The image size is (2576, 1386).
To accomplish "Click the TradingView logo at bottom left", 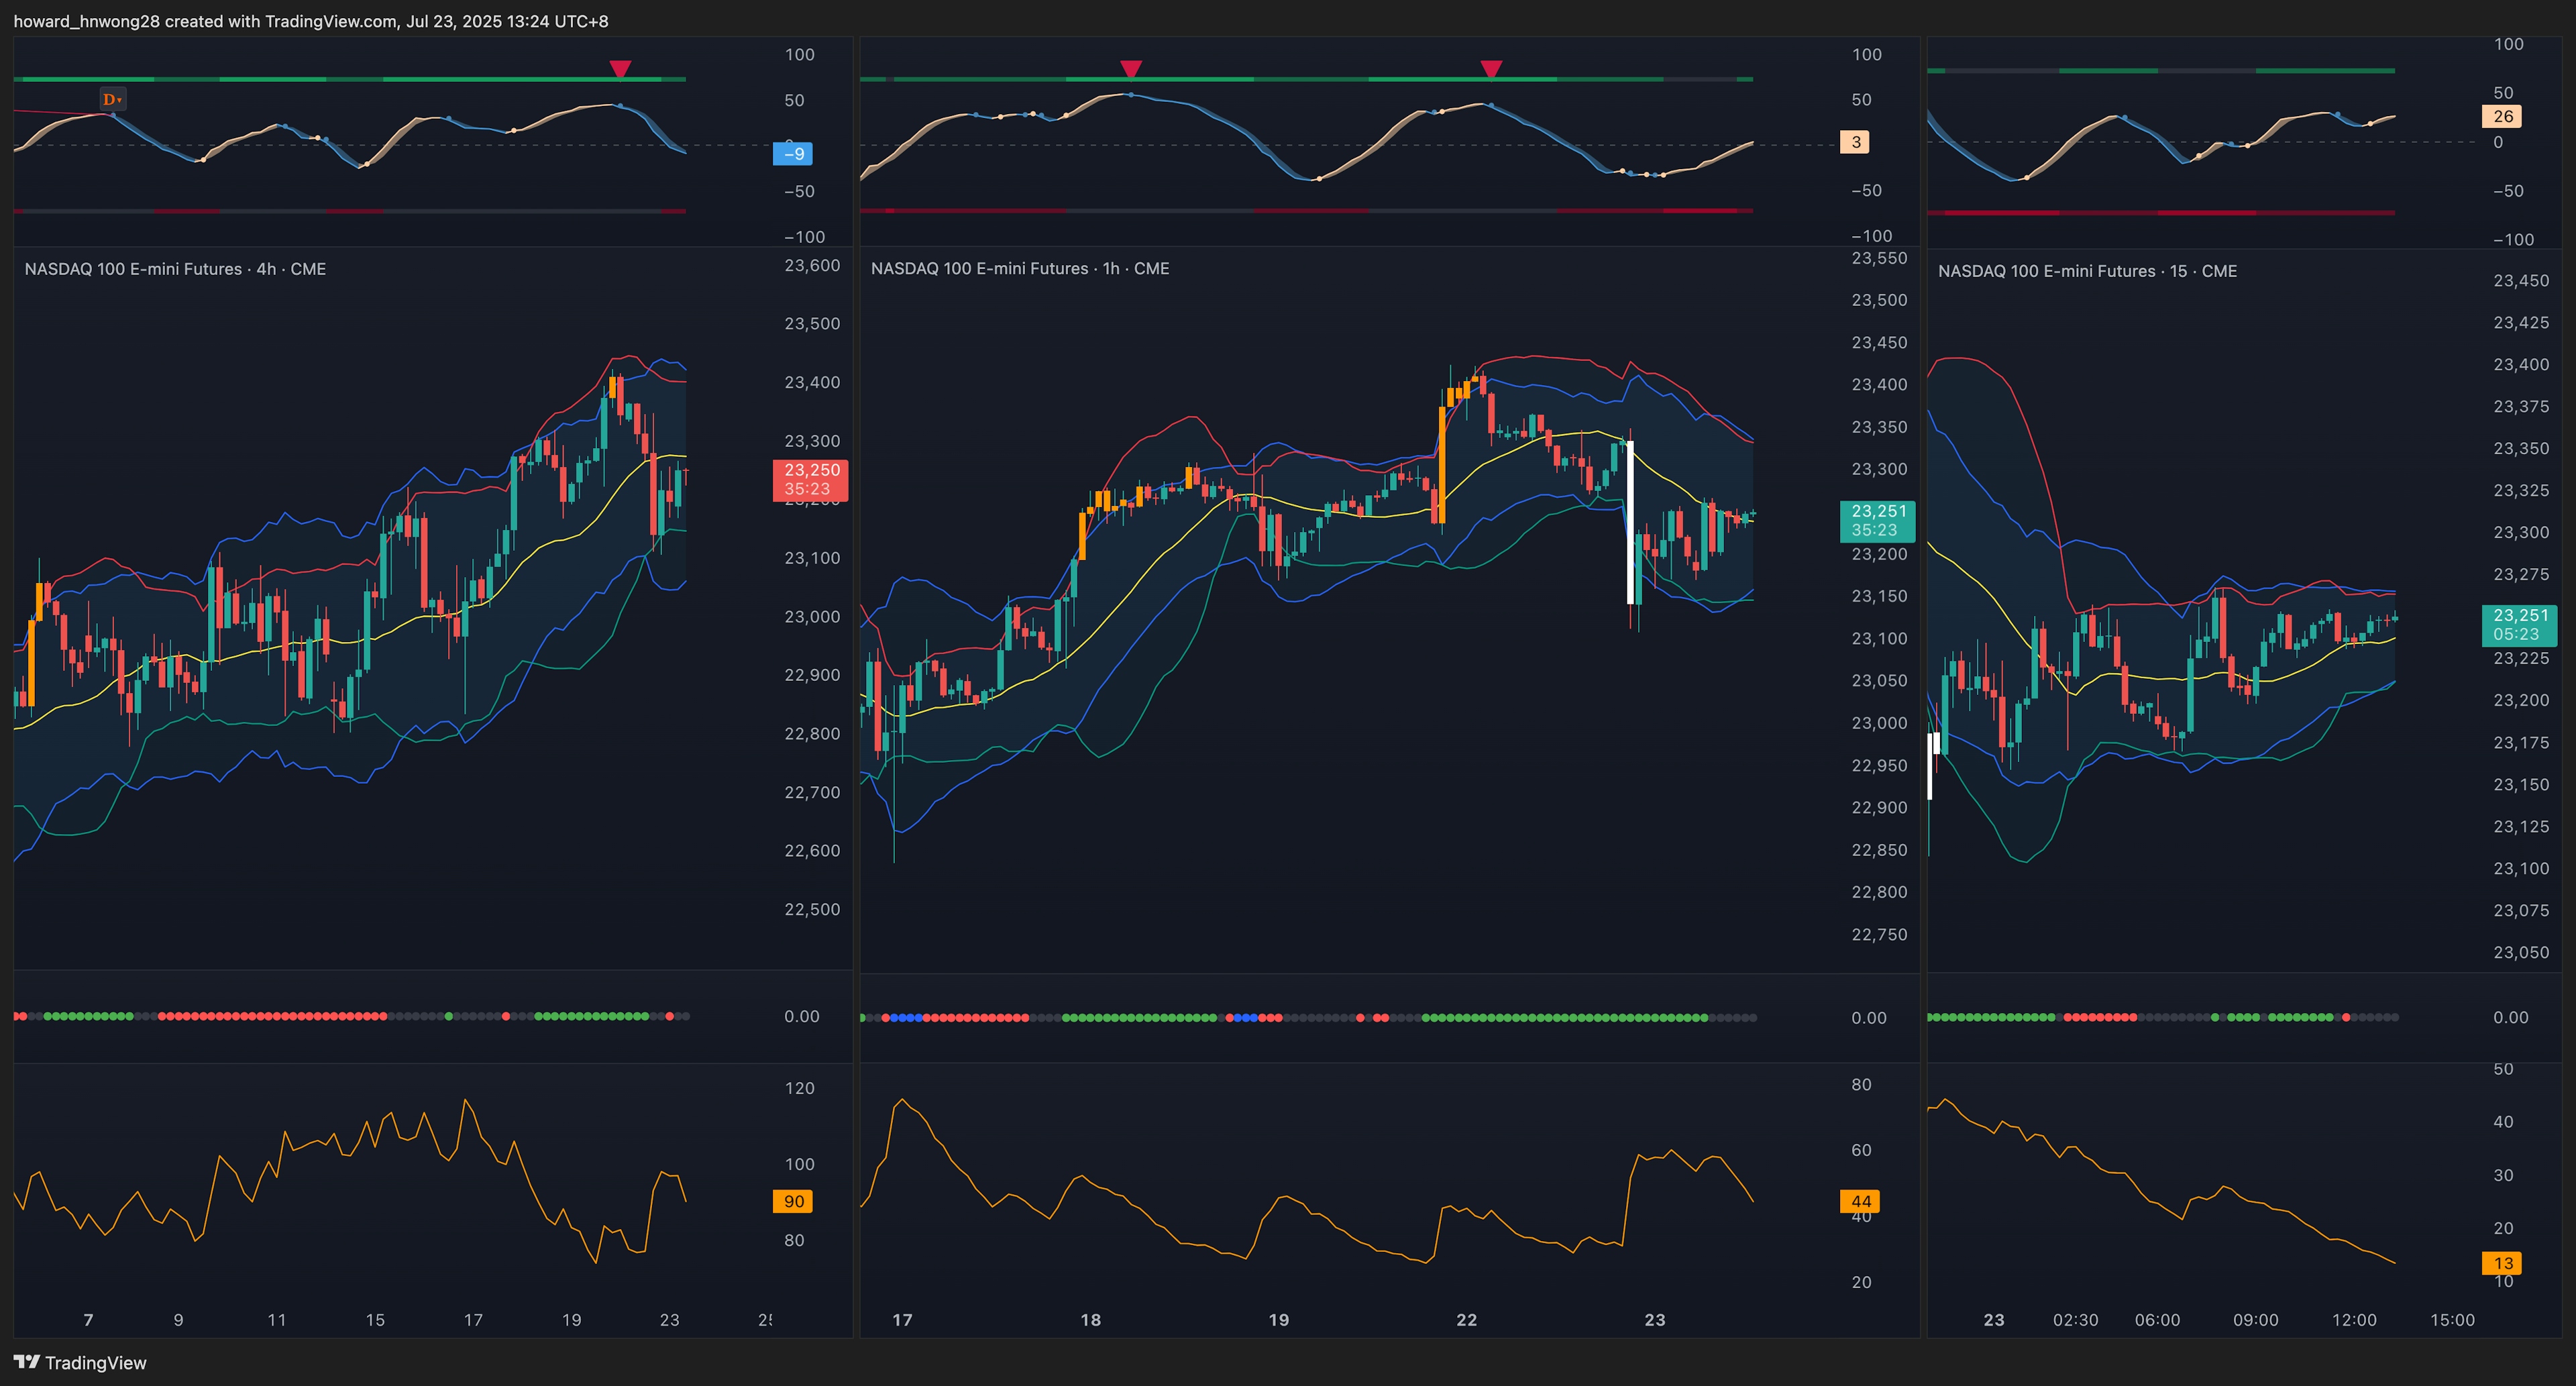I will 80,1362.
